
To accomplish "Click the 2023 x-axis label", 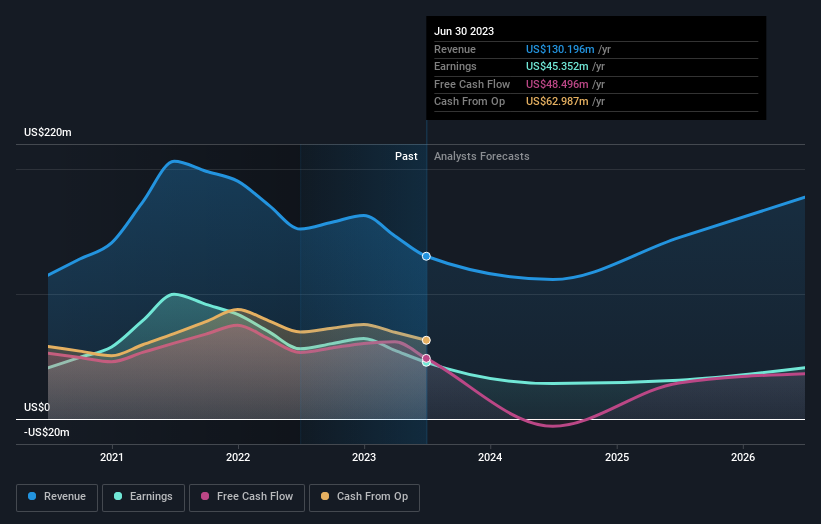I will point(364,457).
